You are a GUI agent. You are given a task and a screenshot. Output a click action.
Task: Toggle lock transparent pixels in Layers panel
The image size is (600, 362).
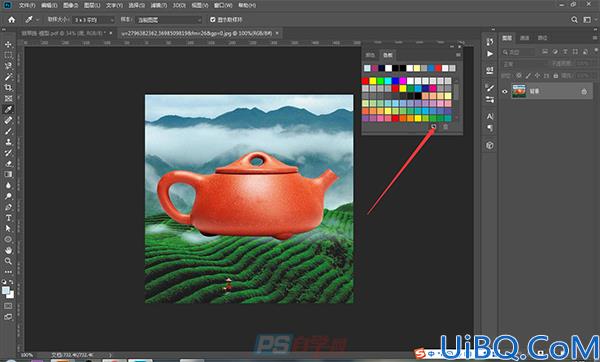518,76
